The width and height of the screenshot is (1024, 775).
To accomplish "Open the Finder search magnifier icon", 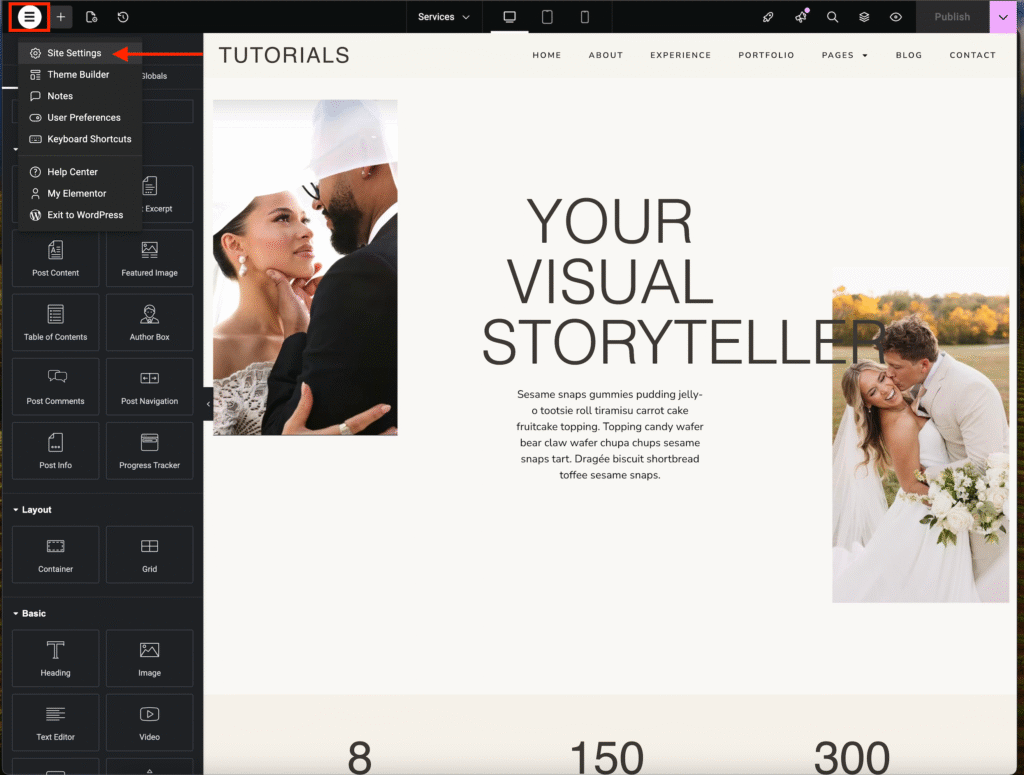I will pos(832,17).
